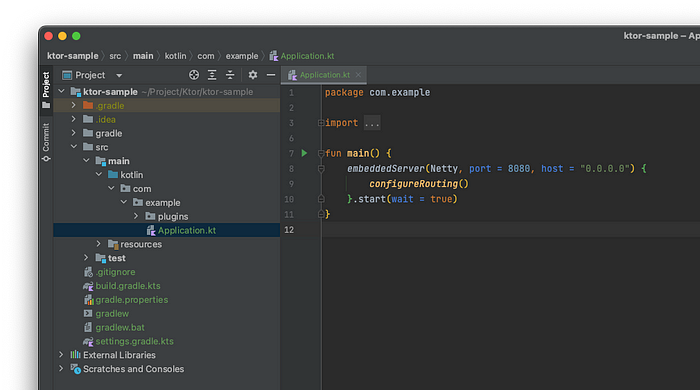Viewport: 700px width, 390px height.
Task: Click plugins package folder icon
Action: point(150,216)
